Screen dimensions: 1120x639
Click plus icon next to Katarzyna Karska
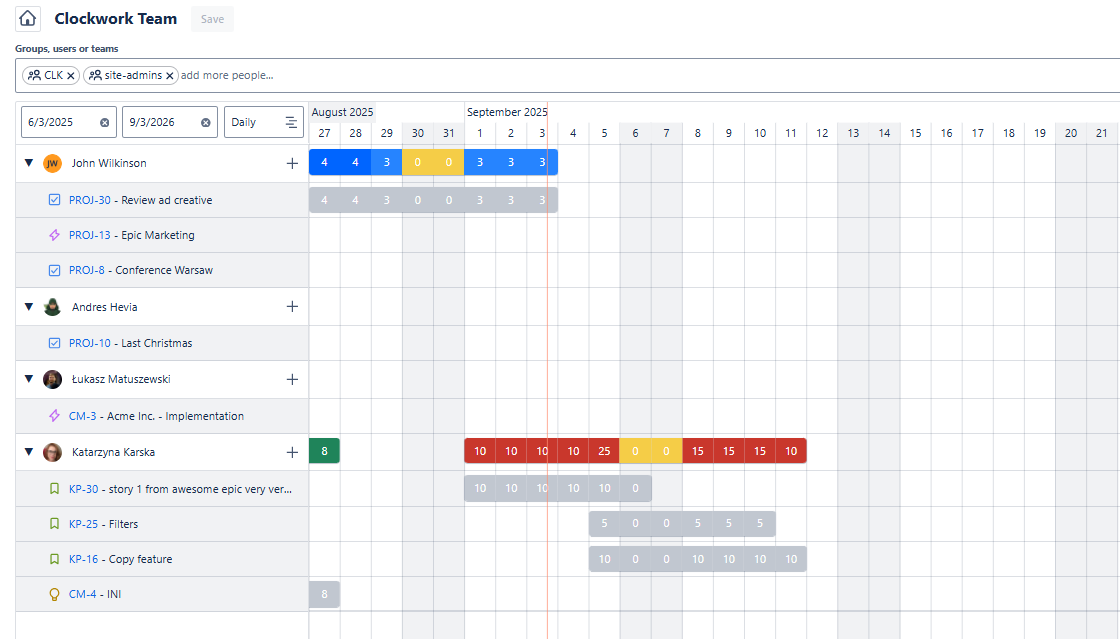tap(292, 452)
